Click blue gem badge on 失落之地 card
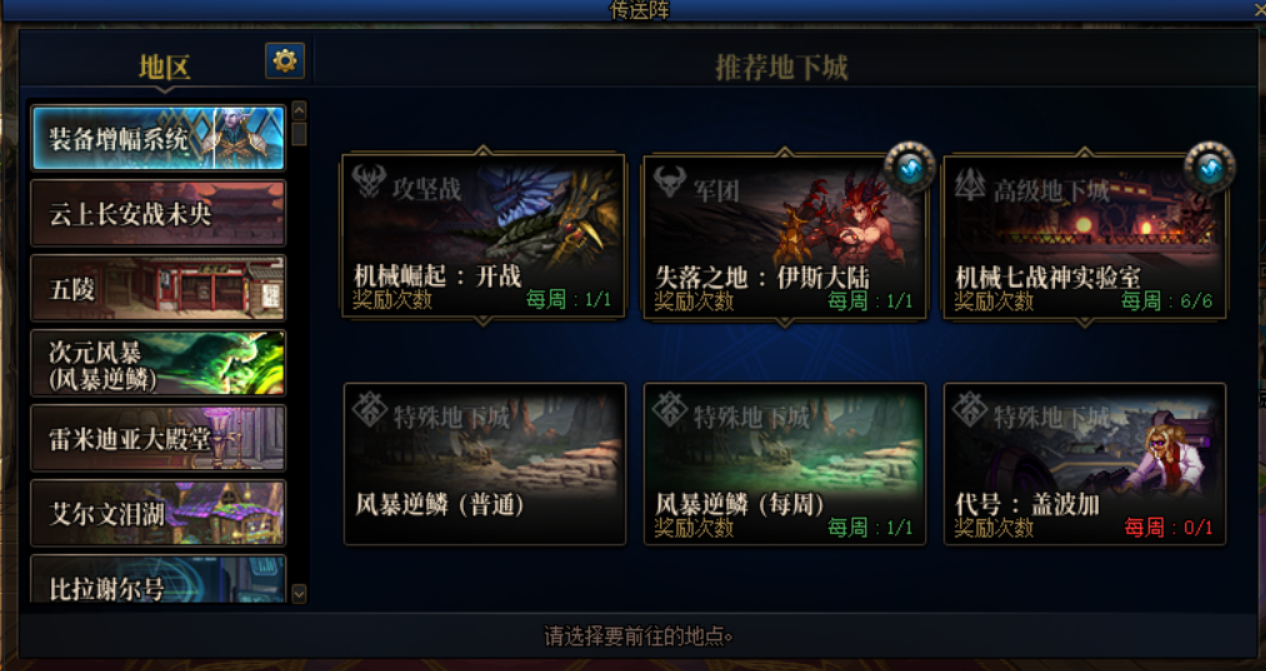The height and width of the screenshot is (671, 1266). [x=909, y=168]
